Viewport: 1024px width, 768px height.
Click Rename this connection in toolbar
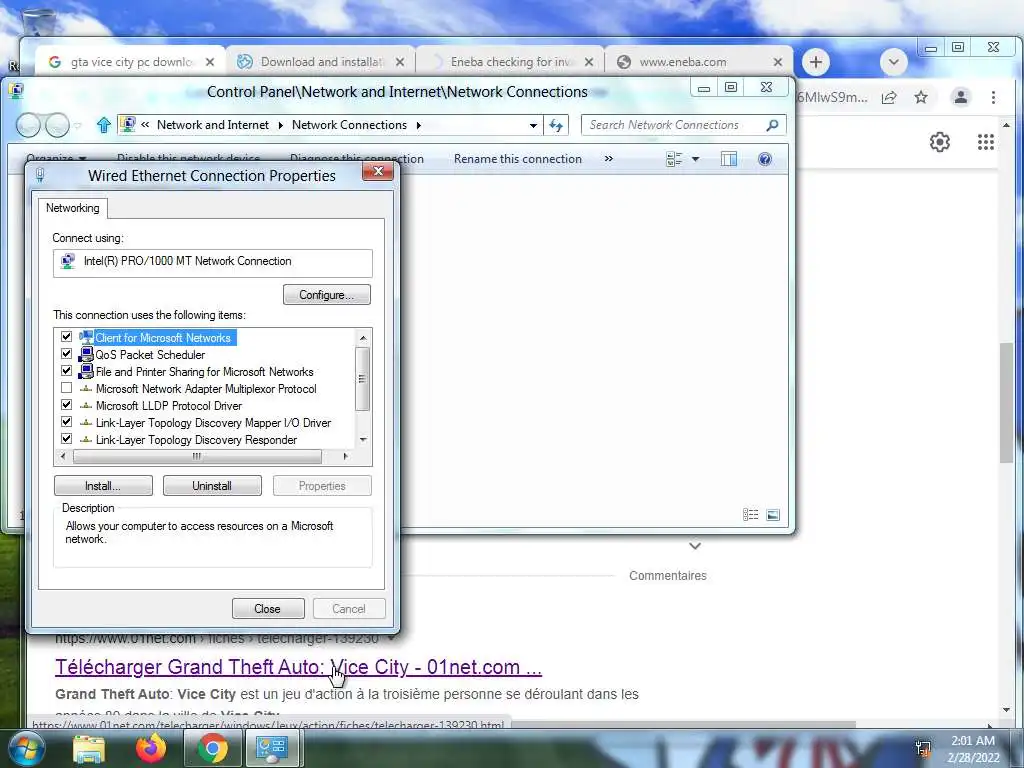click(x=517, y=159)
